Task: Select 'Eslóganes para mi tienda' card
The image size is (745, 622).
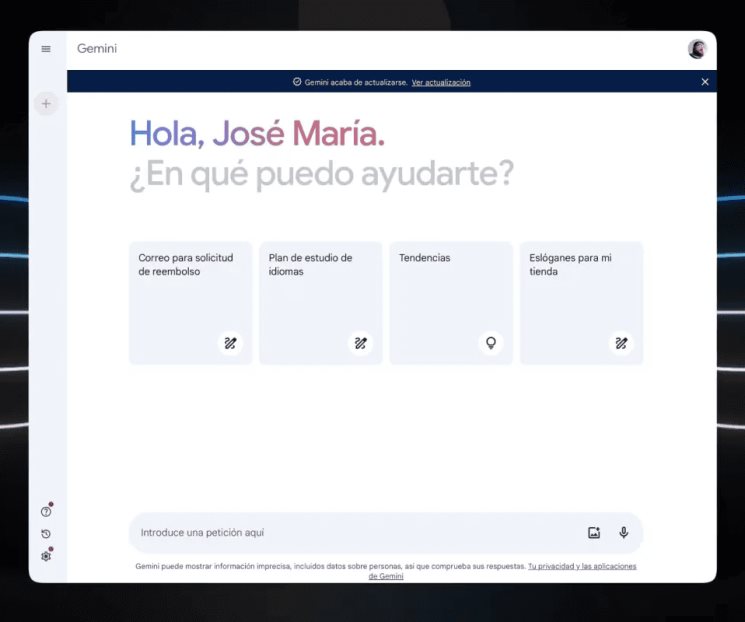Action: [x=582, y=303]
